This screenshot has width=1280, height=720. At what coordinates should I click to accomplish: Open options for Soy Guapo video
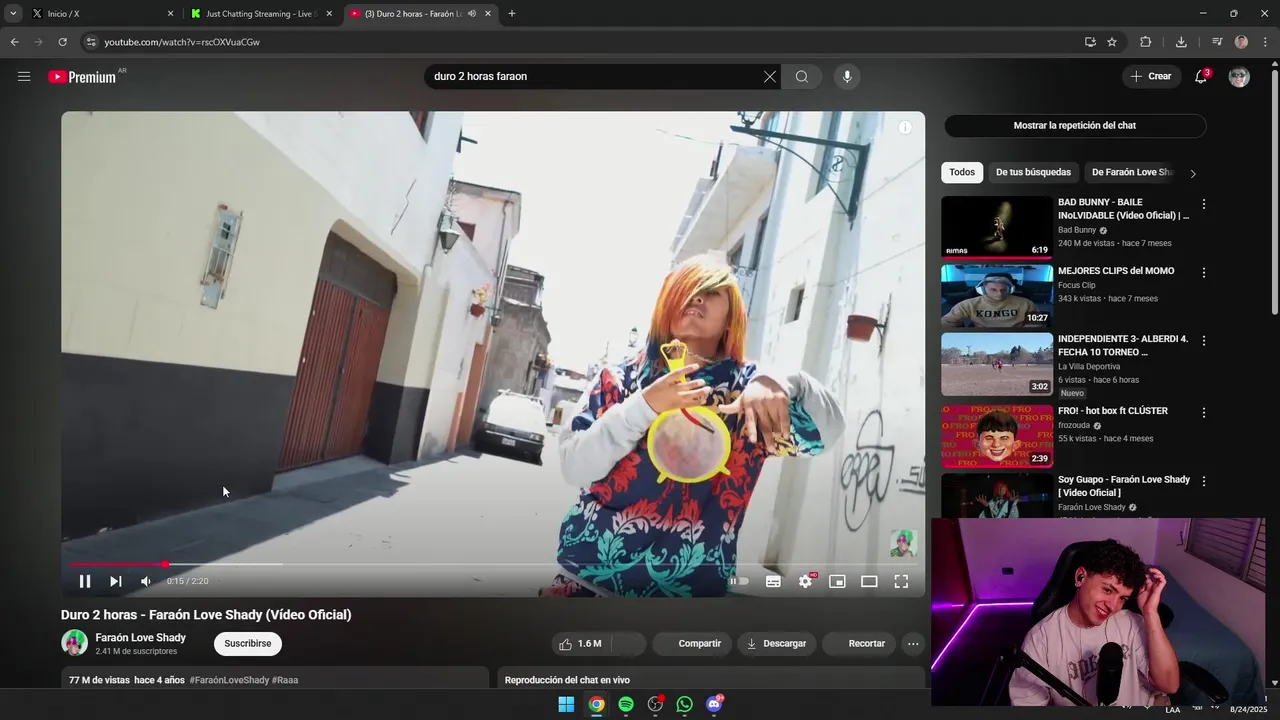1204,481
